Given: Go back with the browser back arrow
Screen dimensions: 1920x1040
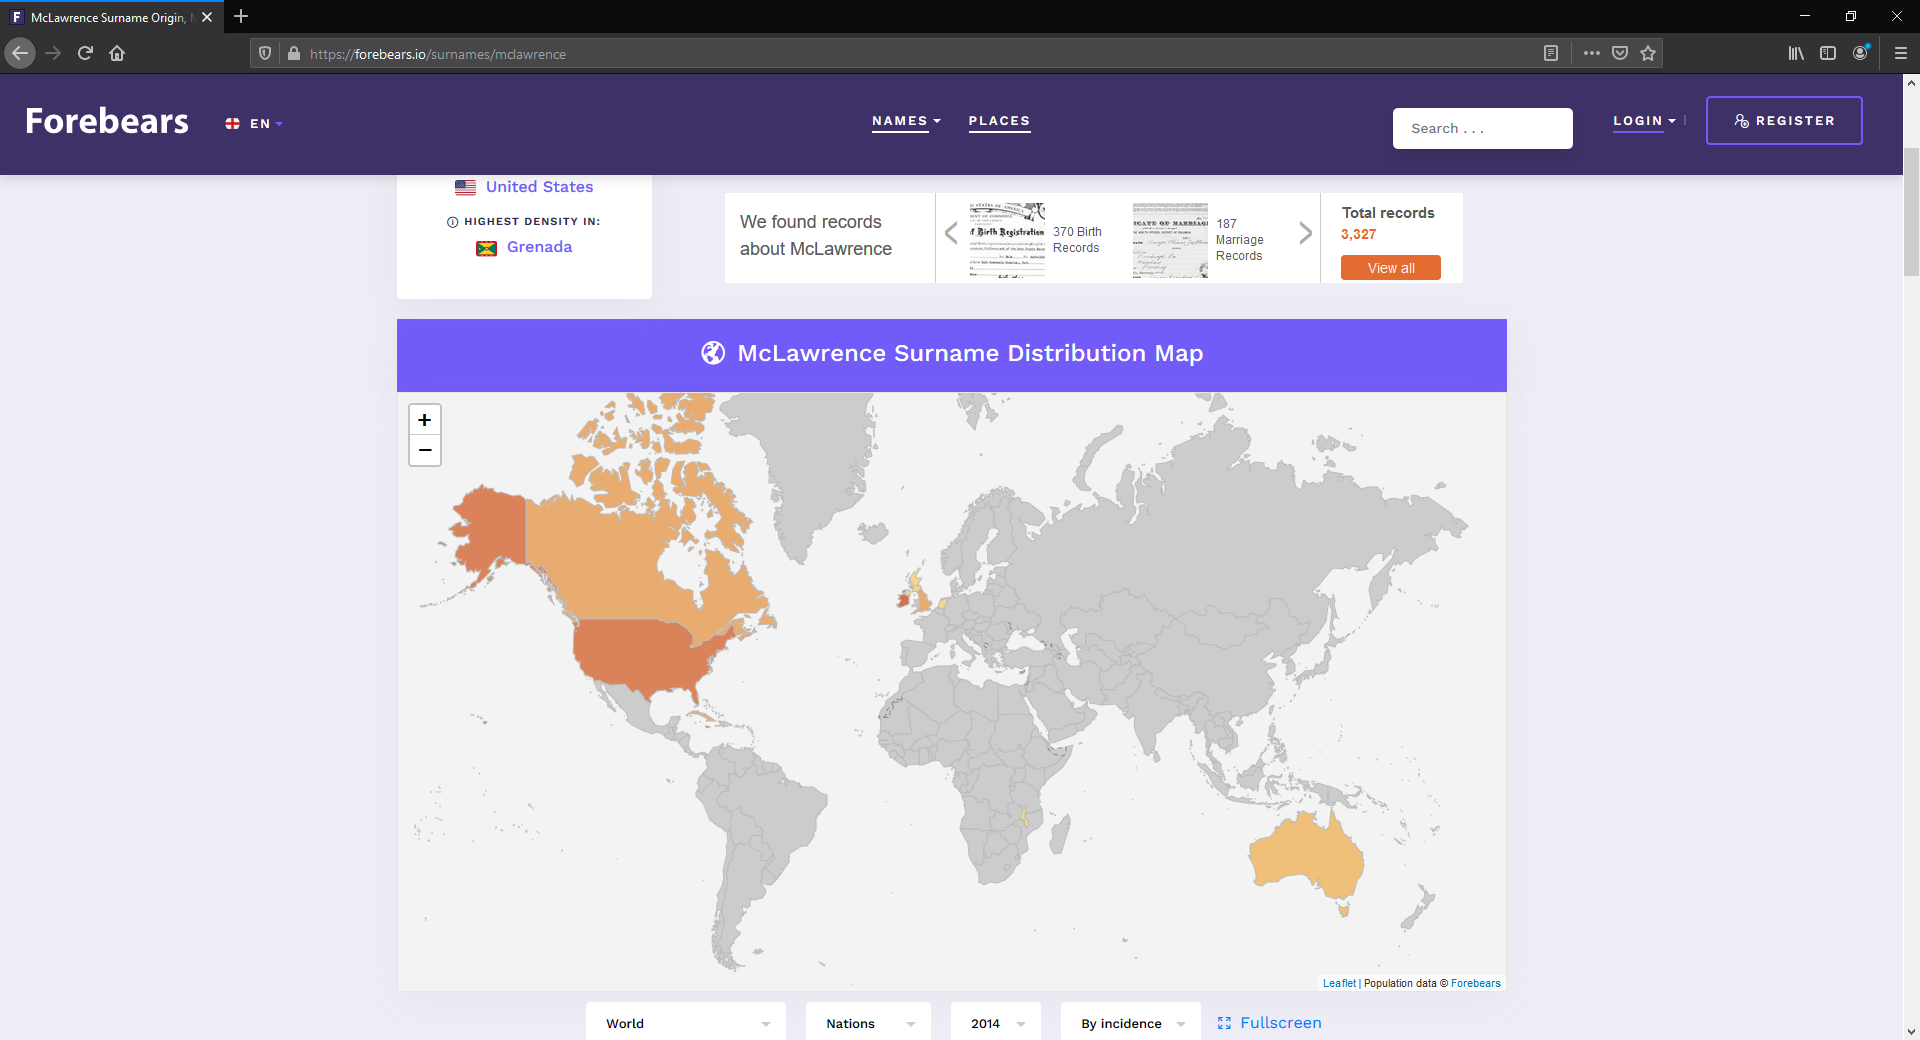Looking at the screenshot, I should point(20,53).
